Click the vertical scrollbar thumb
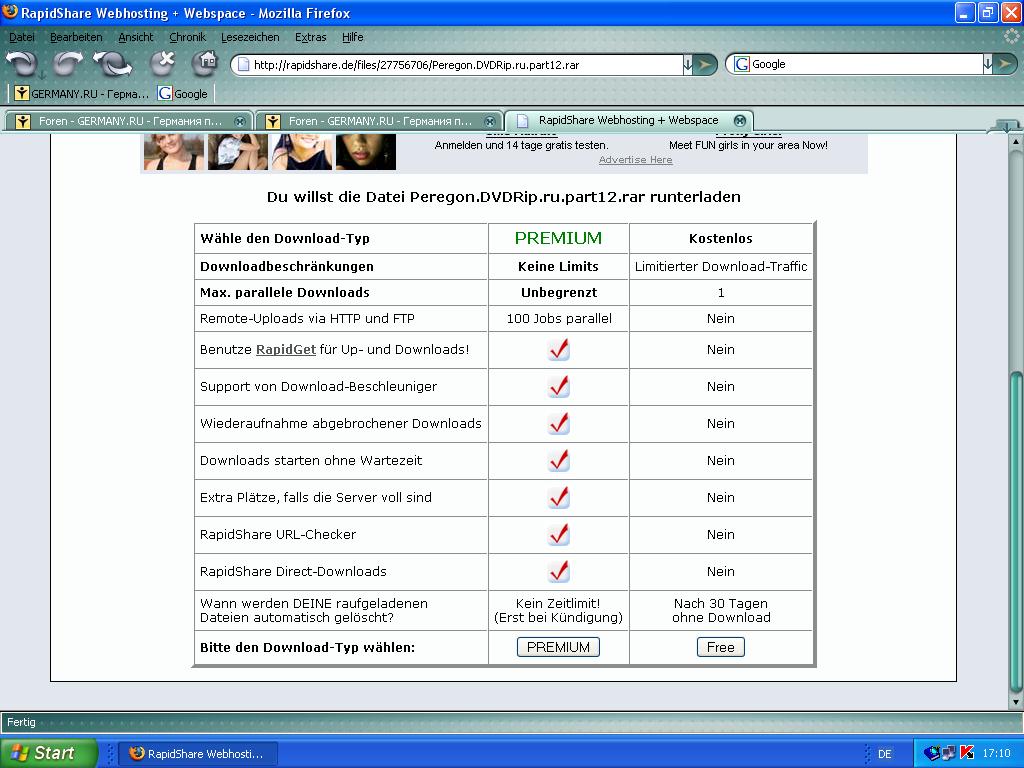Screen dimensions: 1024x768 [1016, 532]
